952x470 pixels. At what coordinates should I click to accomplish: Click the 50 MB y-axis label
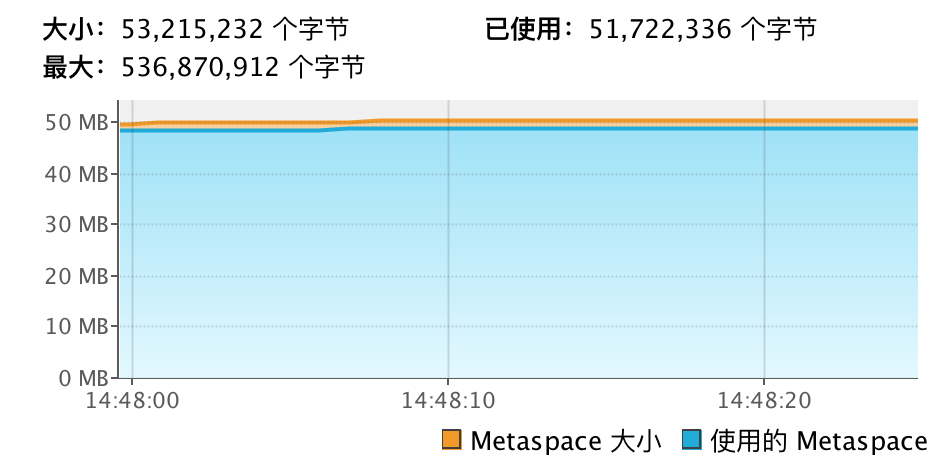(x=78, y=123)
